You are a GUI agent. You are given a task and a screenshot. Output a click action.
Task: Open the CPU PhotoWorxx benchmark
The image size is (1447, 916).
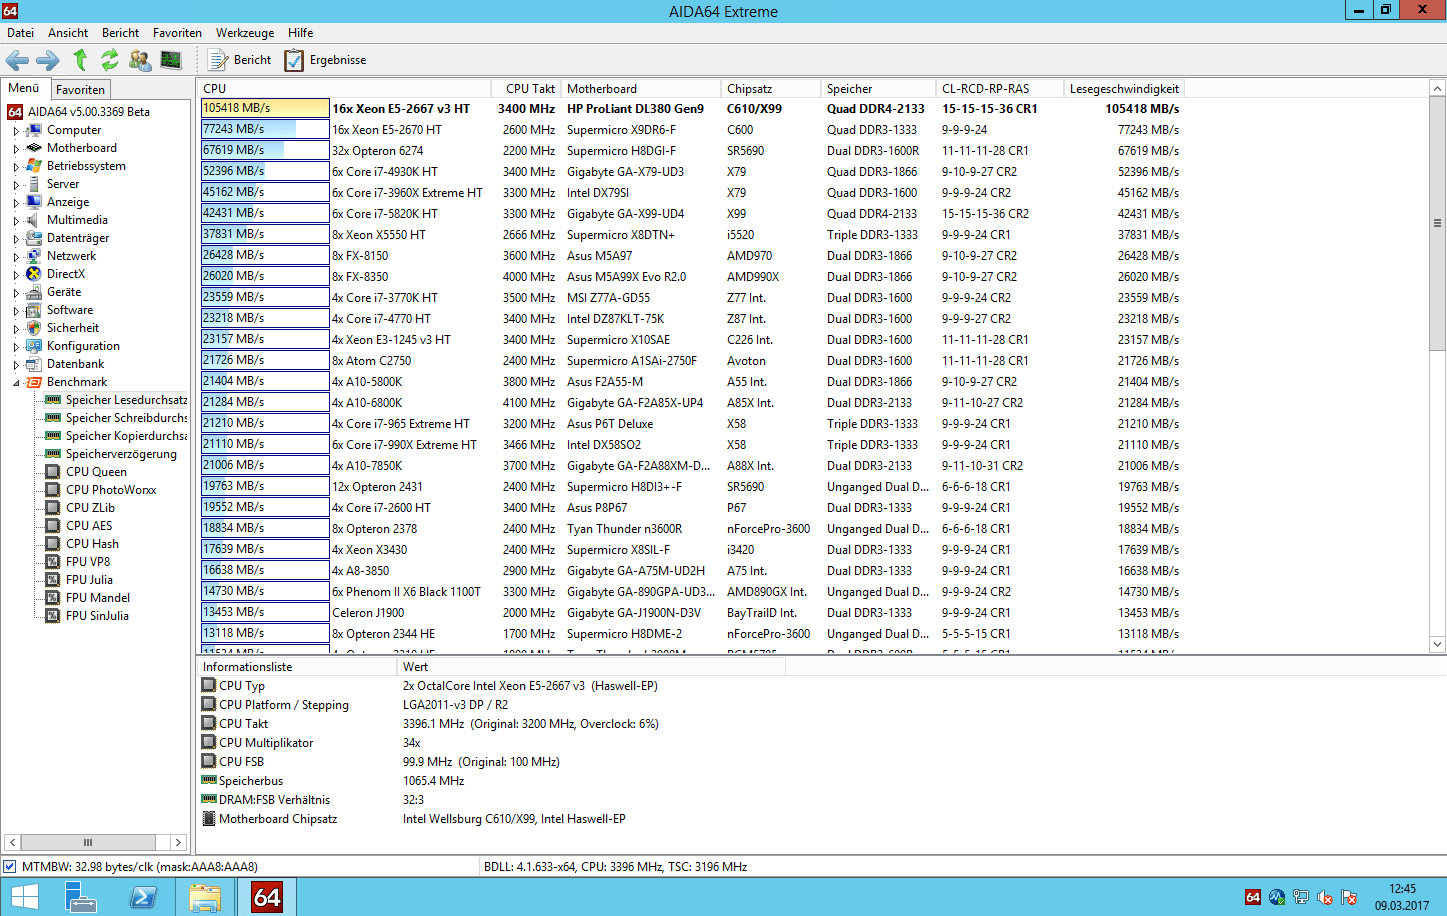(x=111, y=490)
